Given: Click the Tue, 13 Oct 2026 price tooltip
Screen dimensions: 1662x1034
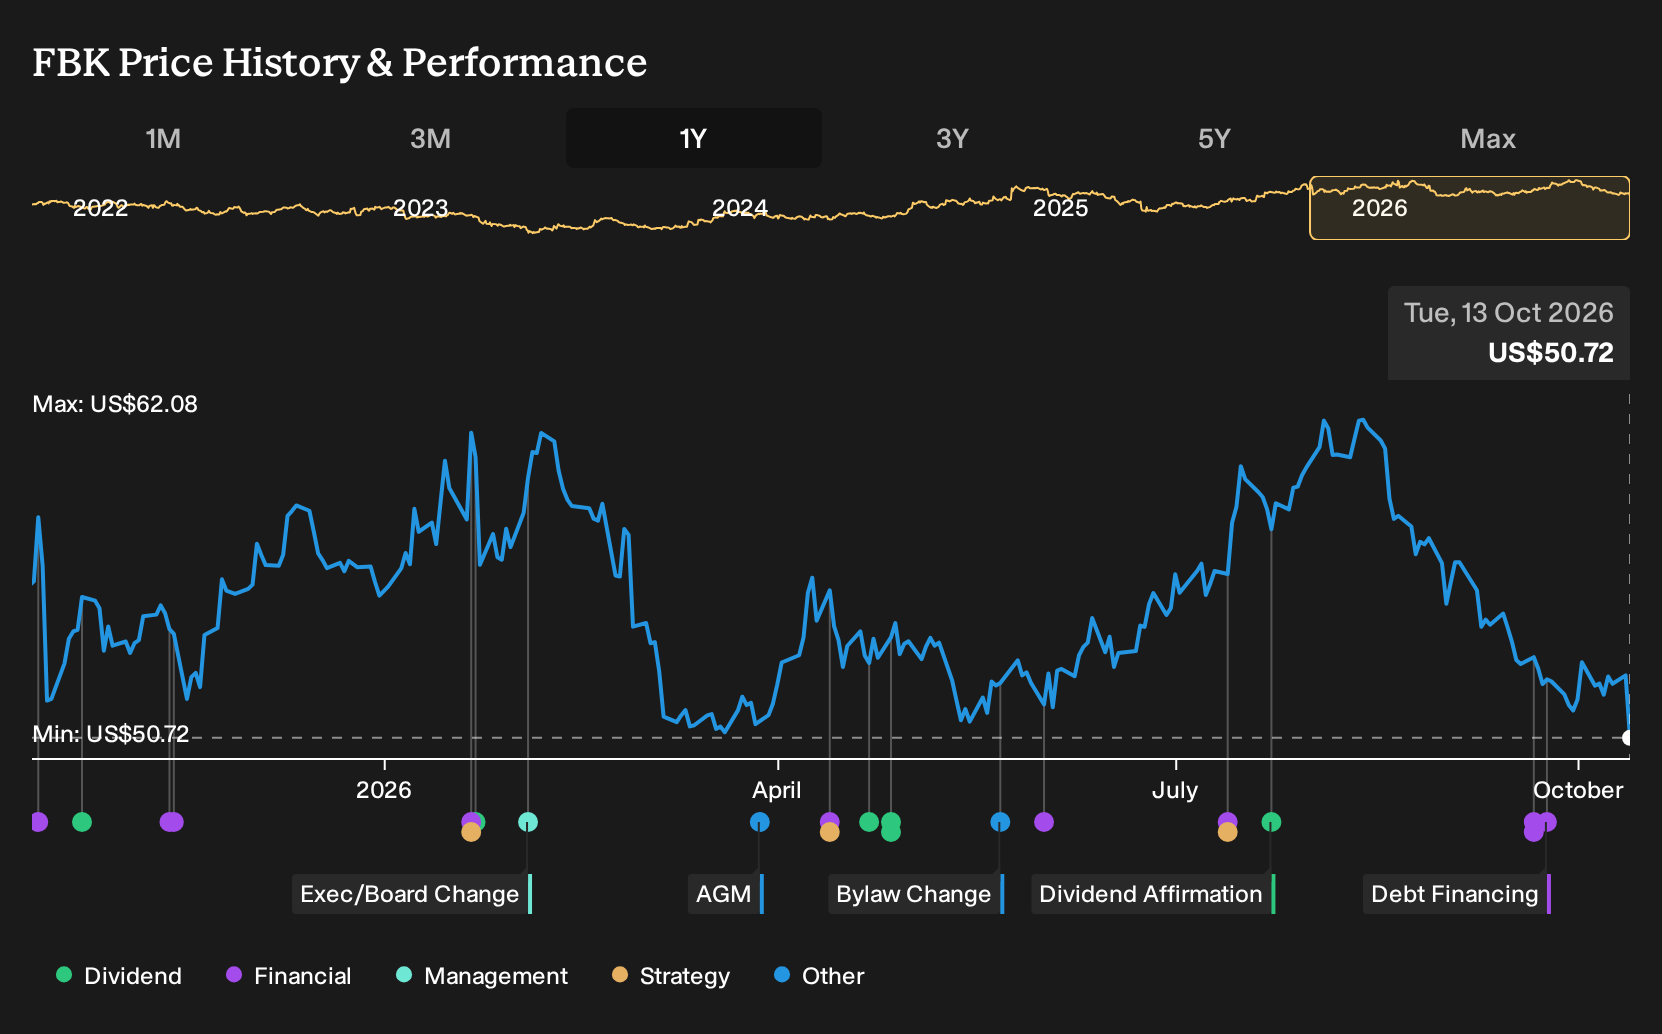Looking at the screenshot, I should pos(1509,333).
